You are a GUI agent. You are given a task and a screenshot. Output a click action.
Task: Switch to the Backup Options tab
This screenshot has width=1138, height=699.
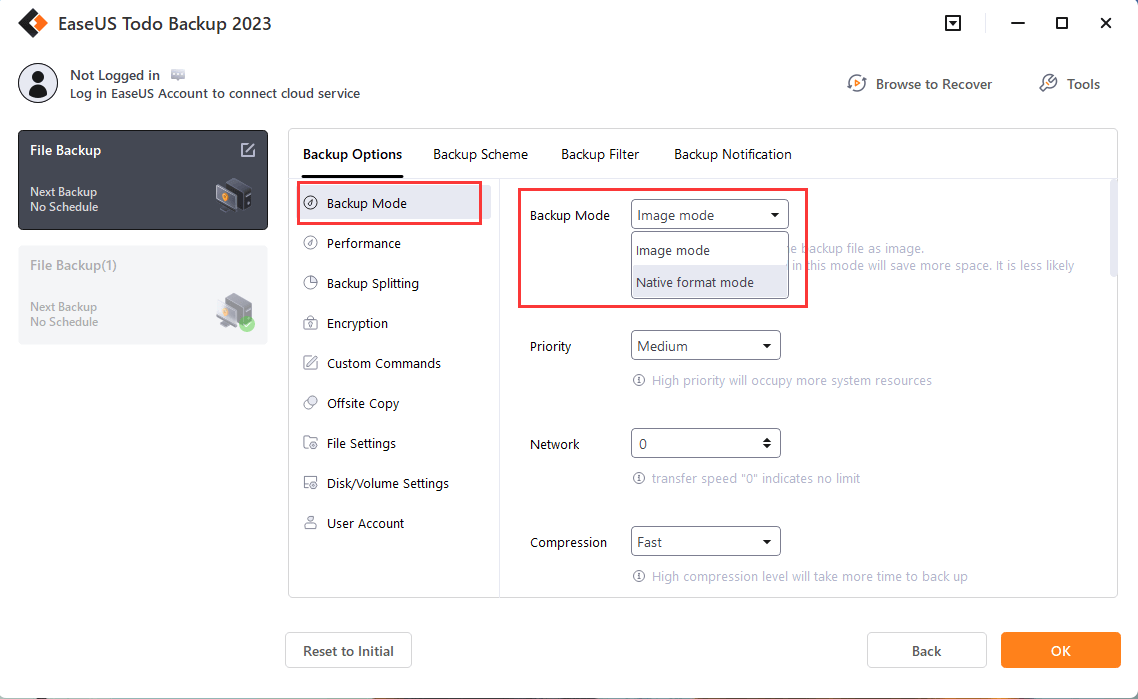tap(352, 154)
